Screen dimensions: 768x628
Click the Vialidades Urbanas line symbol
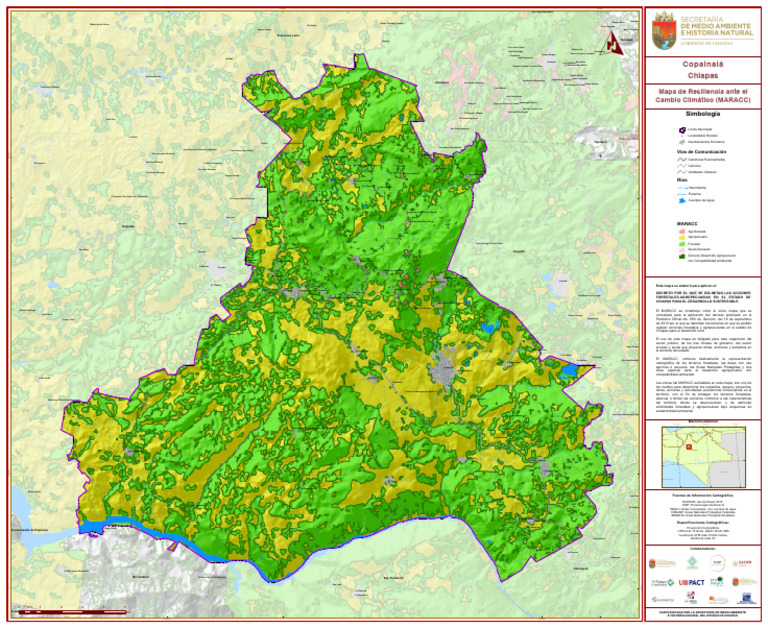pyautogui.click(x=682, y=172)
